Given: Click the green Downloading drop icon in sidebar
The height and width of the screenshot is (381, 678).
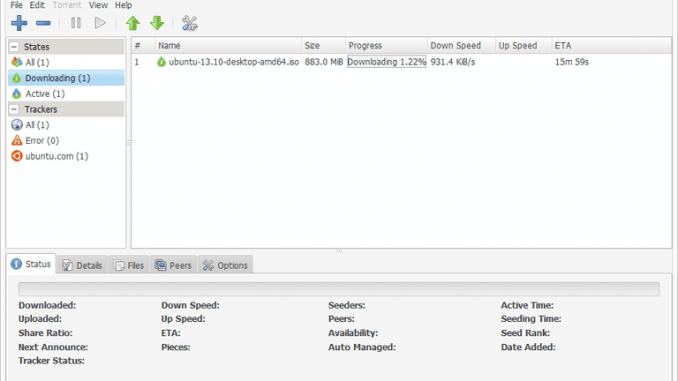Looking at the screenshot, I should pyautogui.click(x=16, y=78).
